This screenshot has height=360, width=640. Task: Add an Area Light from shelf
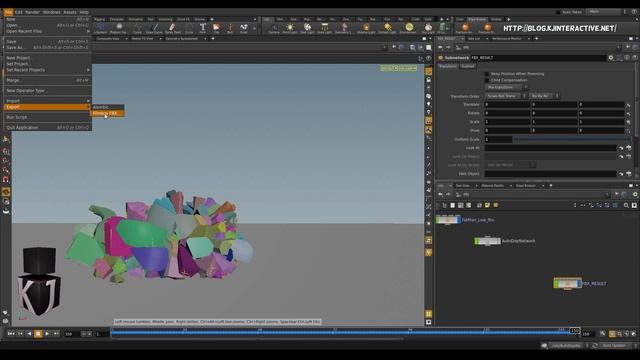(x=324, y=28)
